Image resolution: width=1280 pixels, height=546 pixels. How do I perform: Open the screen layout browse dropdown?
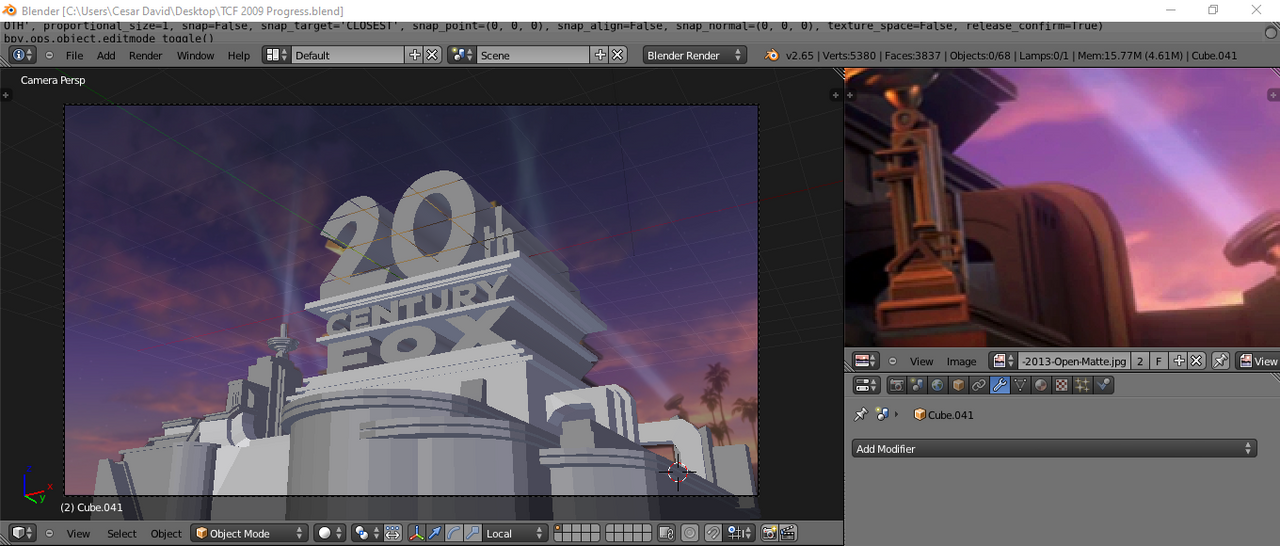[277, 55]
